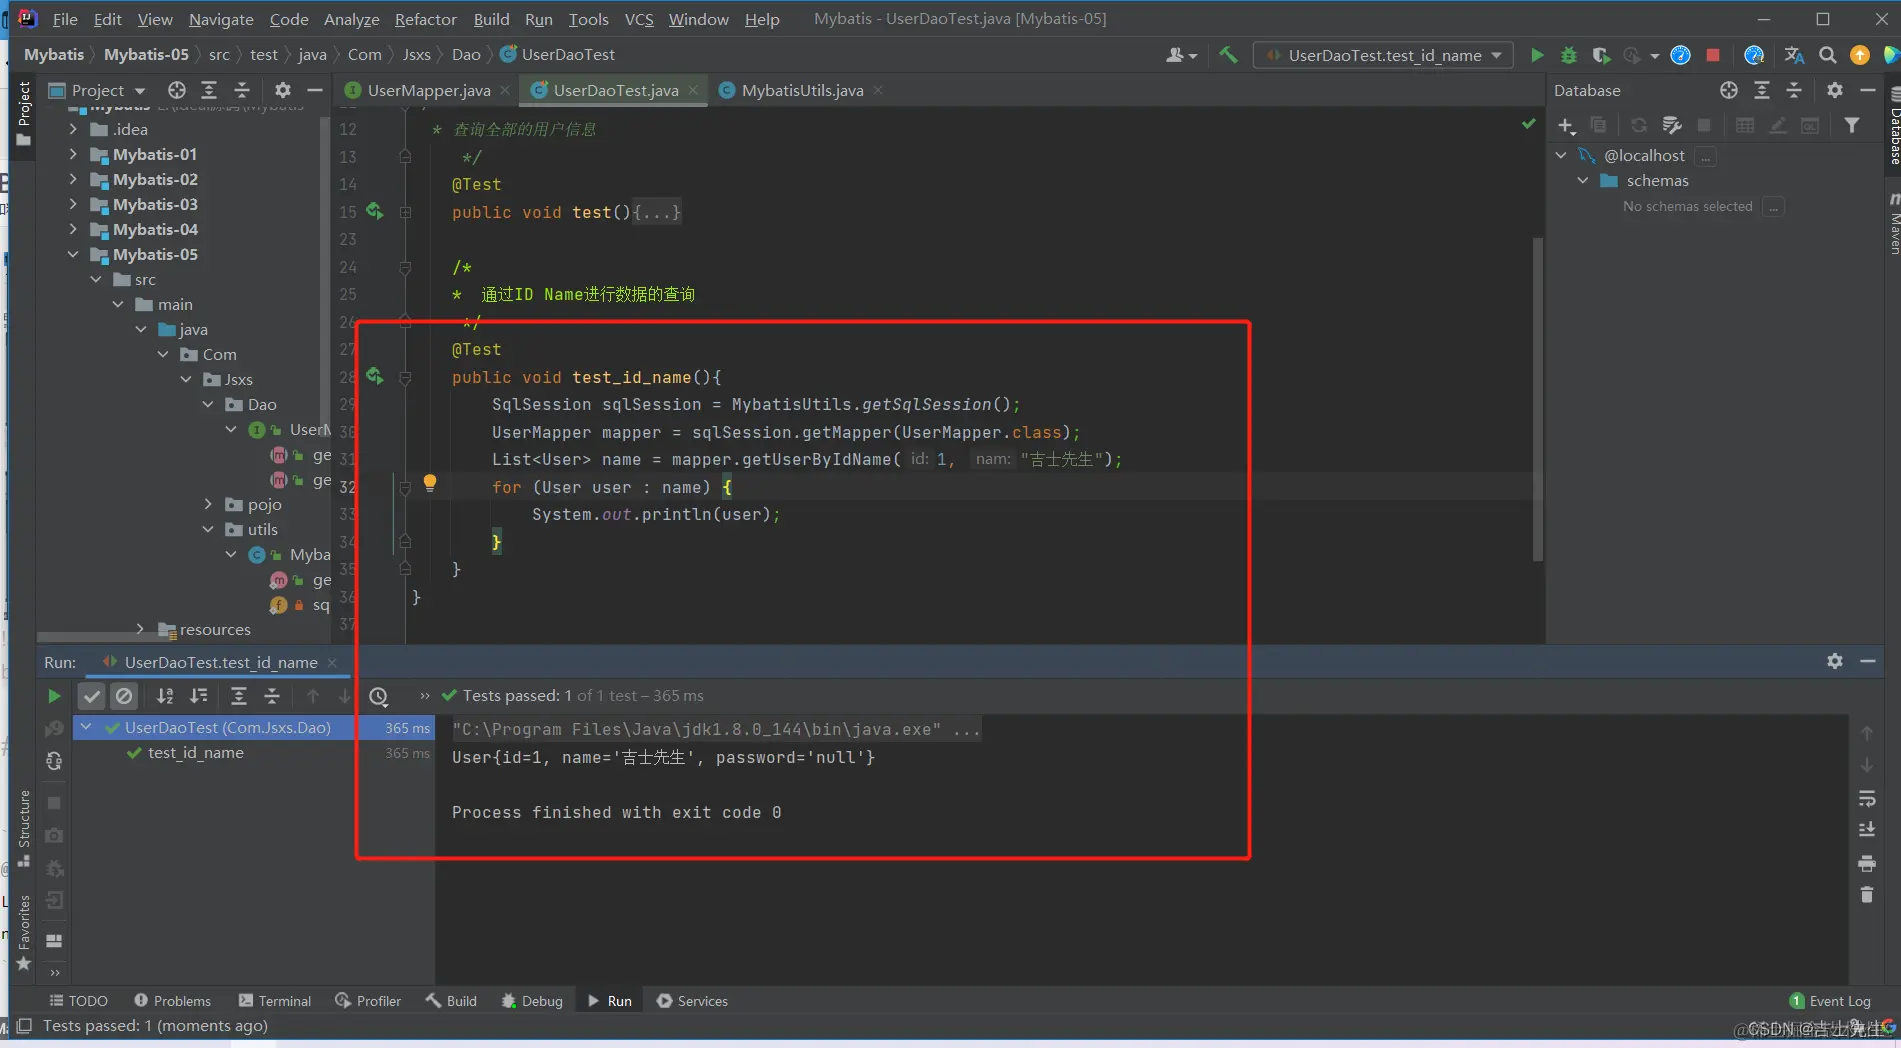Open the Terminal tool window tab
Image resolution: width=1901 pixels, height=1048 pixels.
point(275,1001)
